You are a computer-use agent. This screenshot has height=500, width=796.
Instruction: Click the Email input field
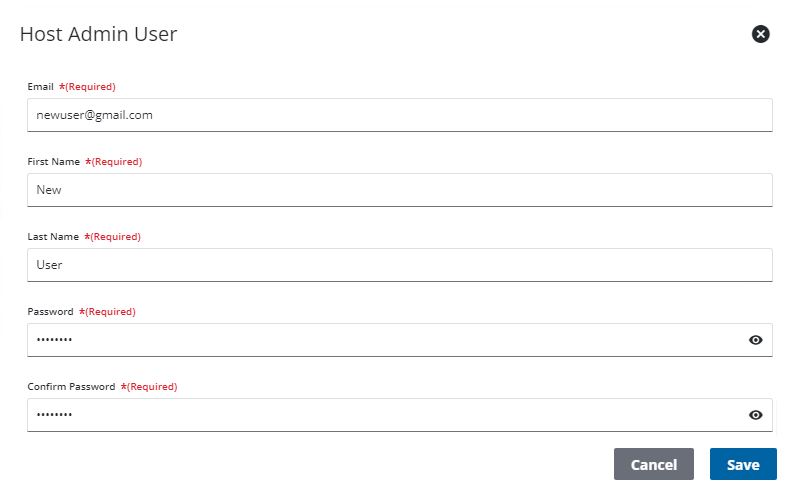coord(399,115)
